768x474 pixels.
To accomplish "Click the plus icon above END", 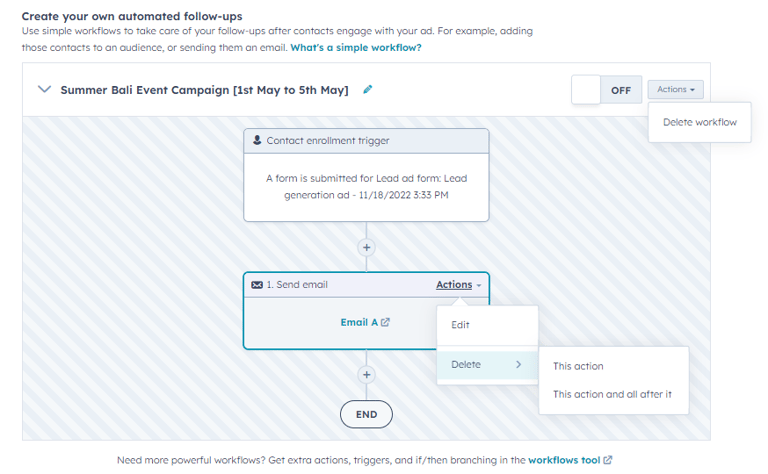I will [367, 374].
